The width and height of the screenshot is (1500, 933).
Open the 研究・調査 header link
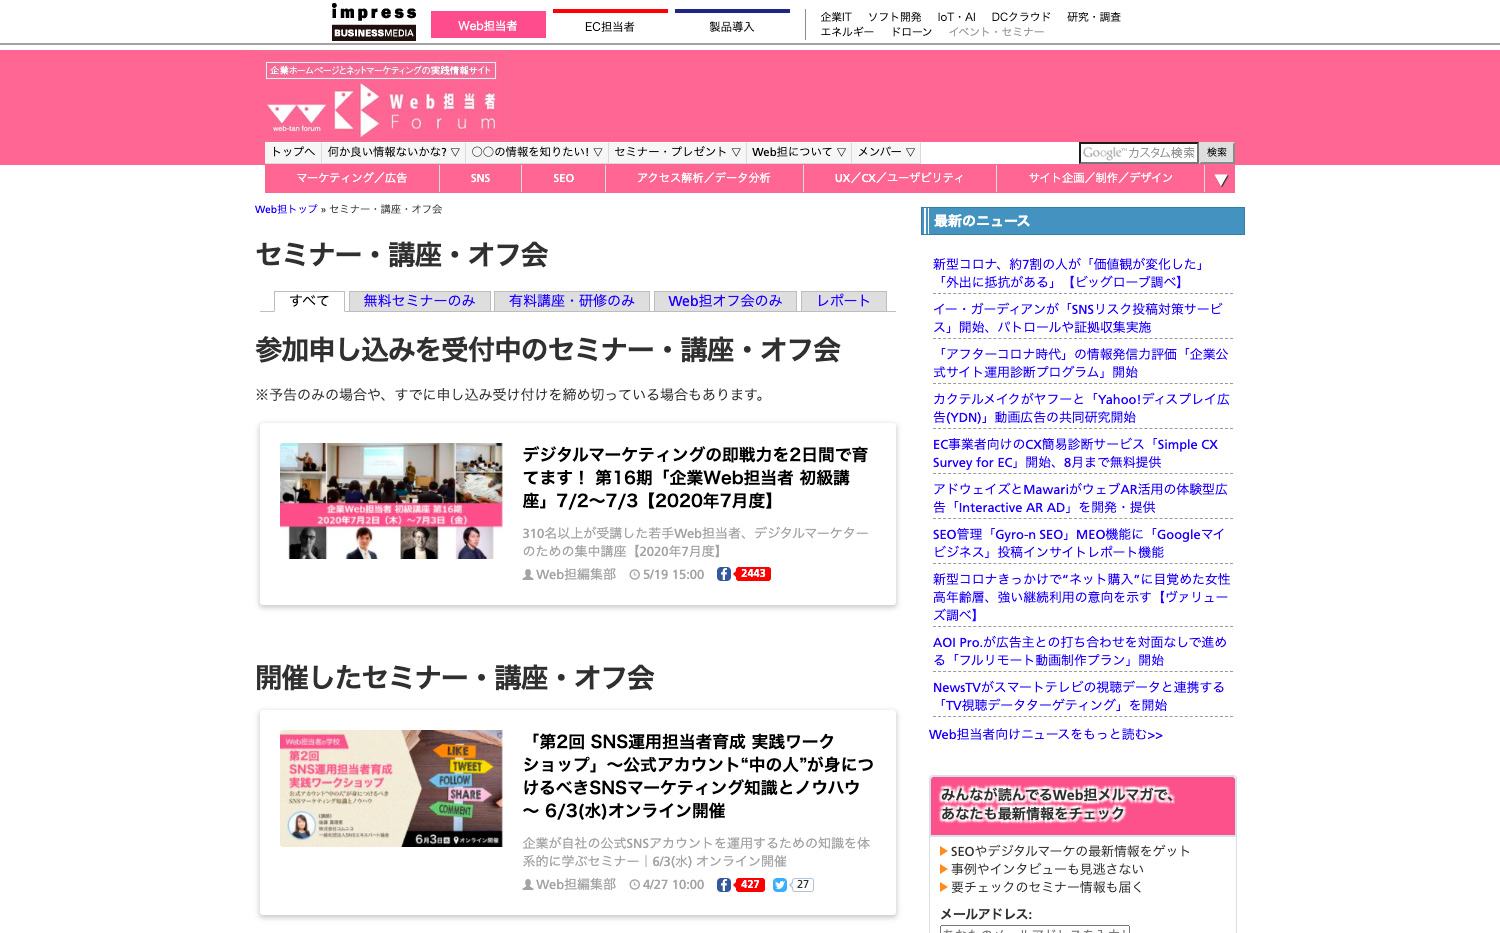point(1094,17)
